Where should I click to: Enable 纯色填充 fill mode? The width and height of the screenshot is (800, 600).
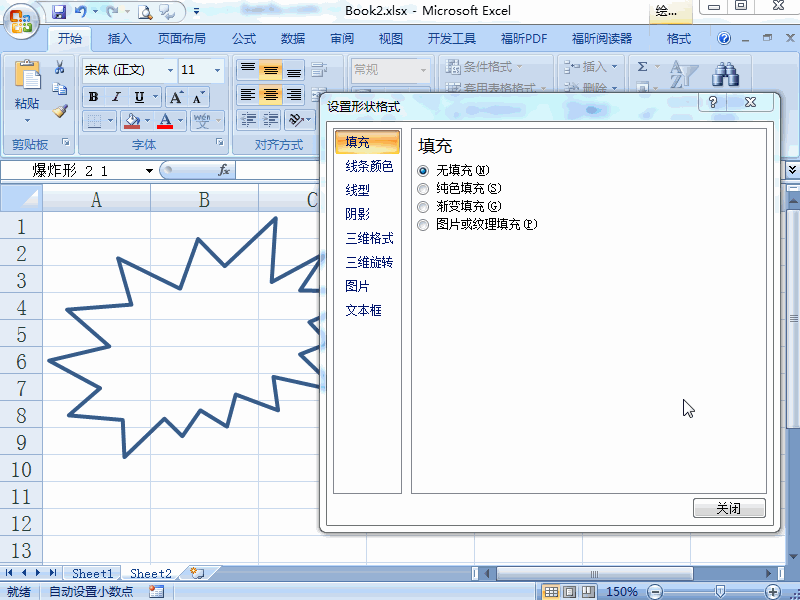click(422, 188)
